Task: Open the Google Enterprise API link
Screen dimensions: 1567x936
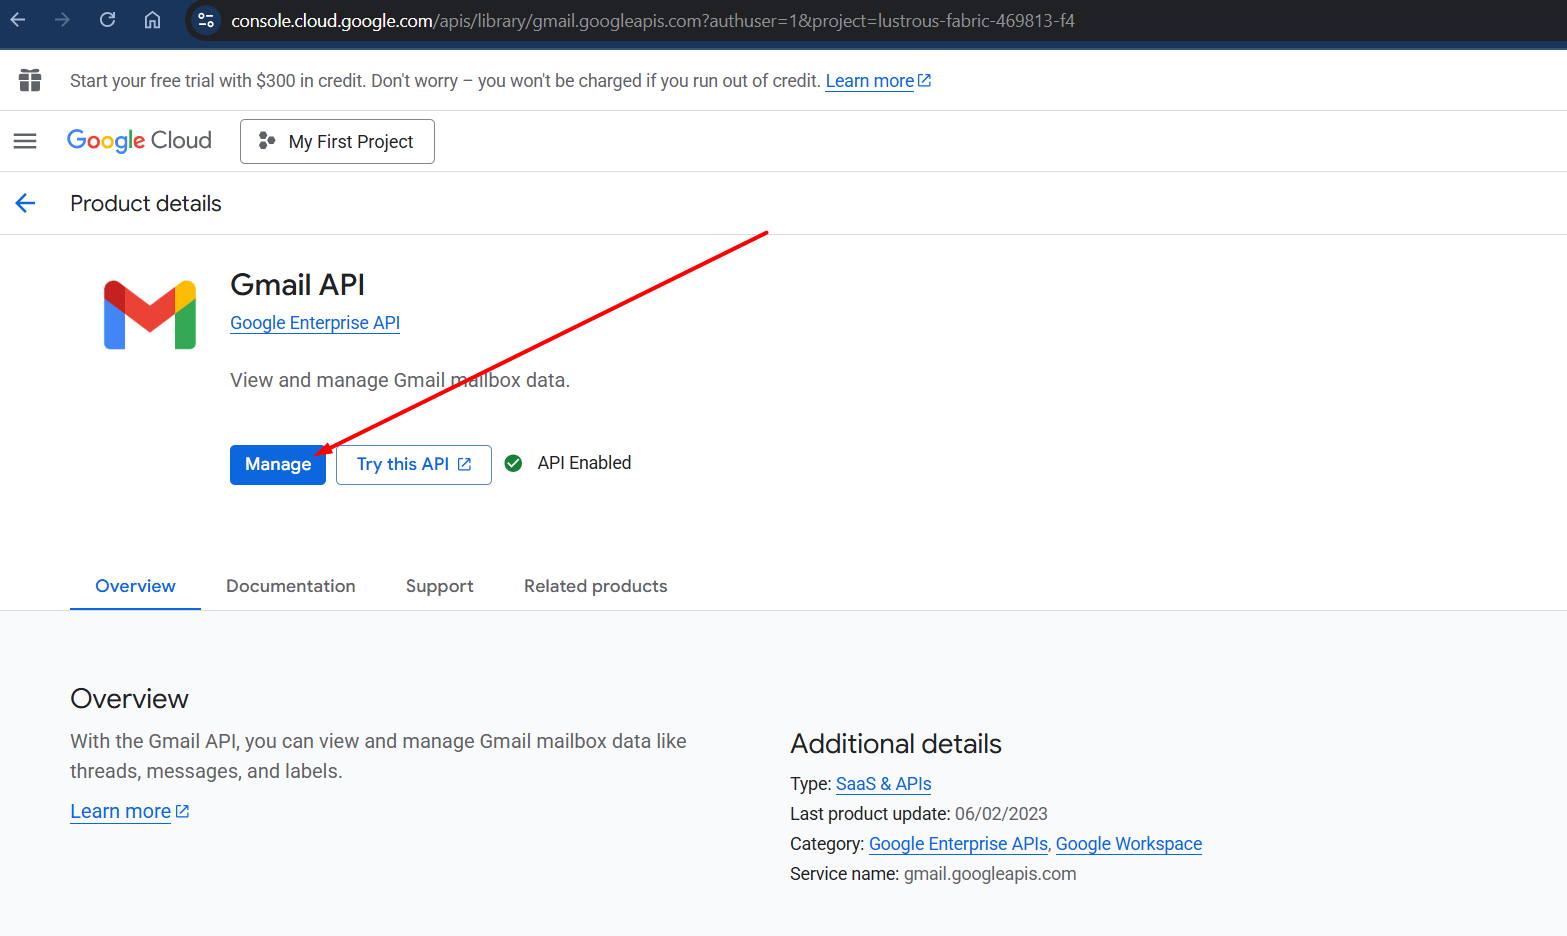Action: pyautogui.click(x=315, y=323)
